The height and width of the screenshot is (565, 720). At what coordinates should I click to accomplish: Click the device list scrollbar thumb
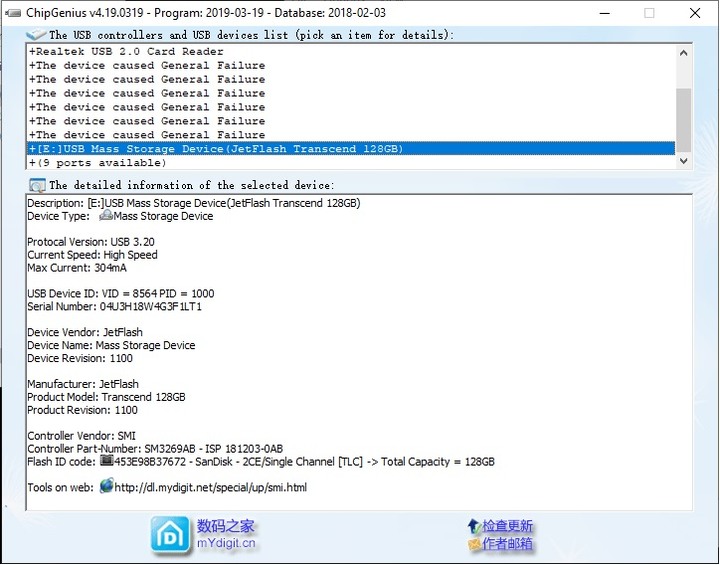[x=683, y=120]
